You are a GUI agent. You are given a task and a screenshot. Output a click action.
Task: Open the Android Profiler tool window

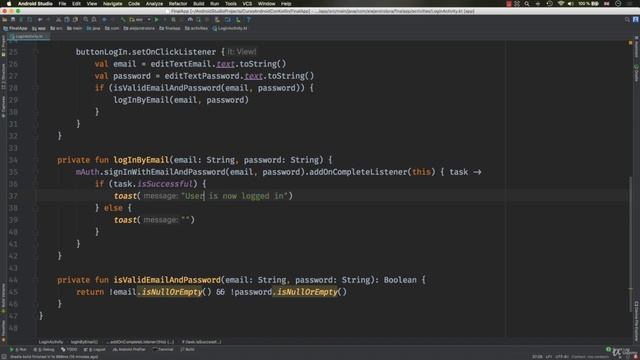[129, 350]
